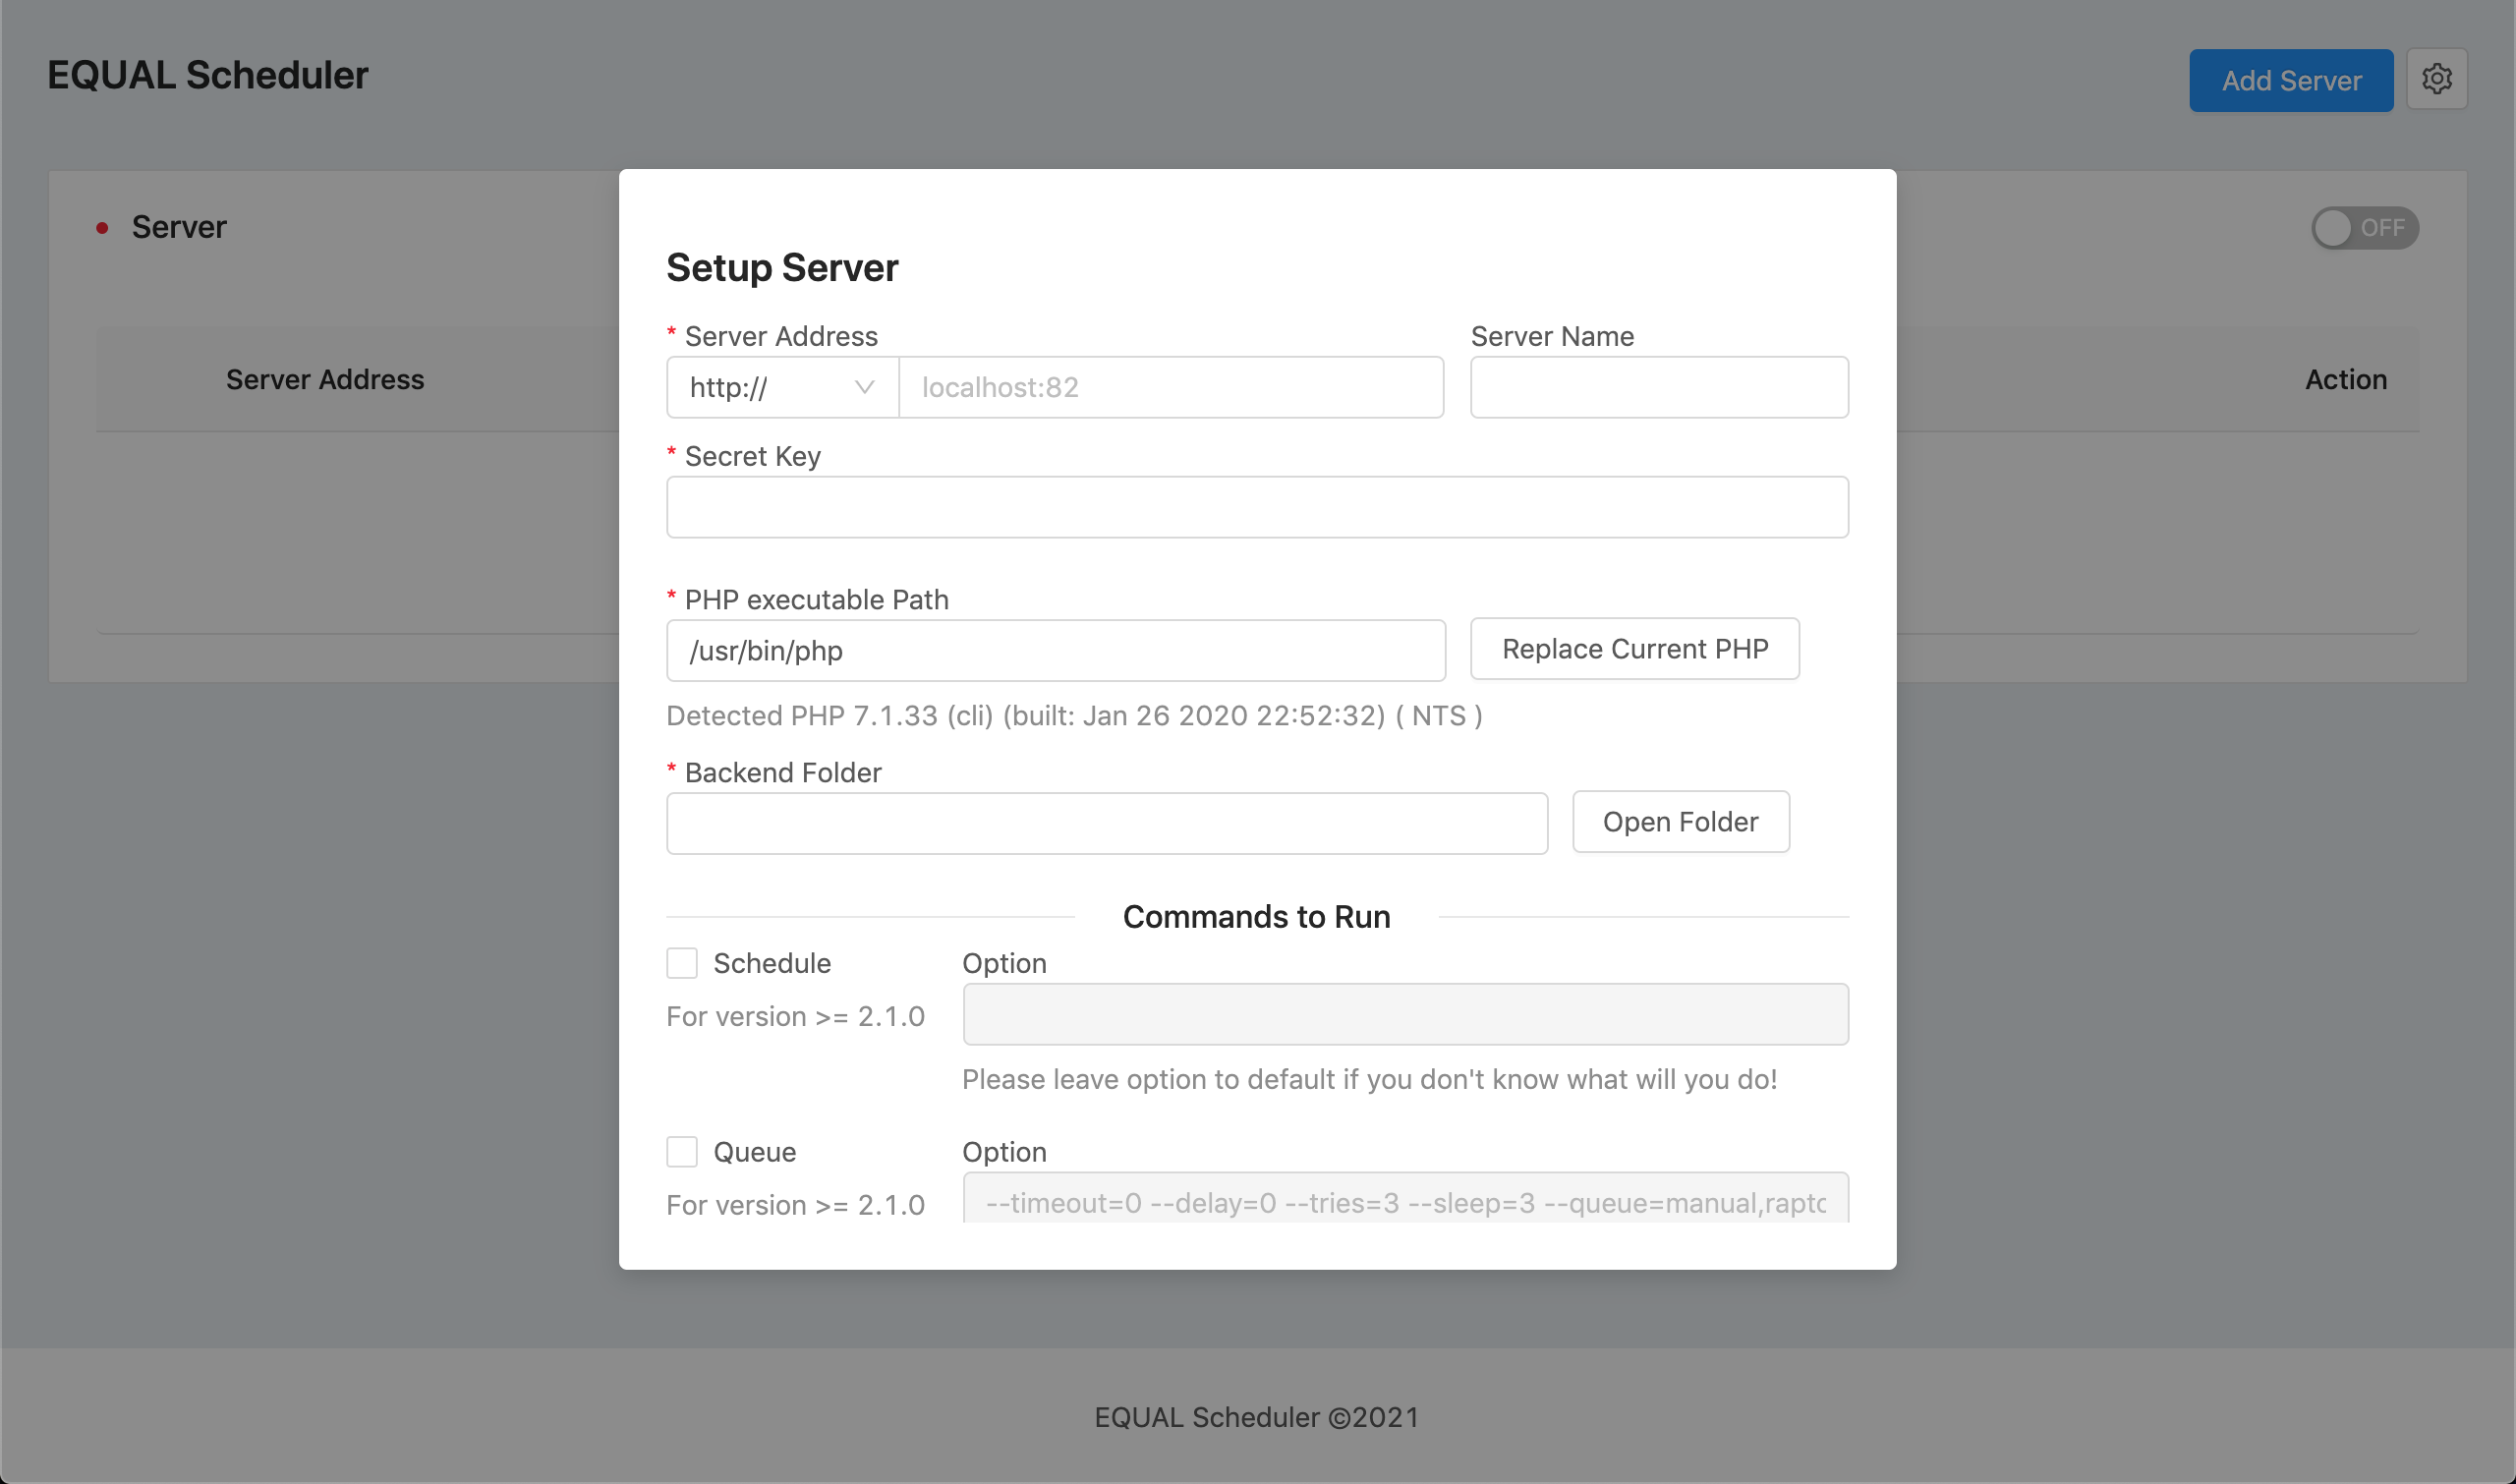Click the localhost:82 server address field
This screenshot has width=2516, height=1484.
tap(1170, 387)
